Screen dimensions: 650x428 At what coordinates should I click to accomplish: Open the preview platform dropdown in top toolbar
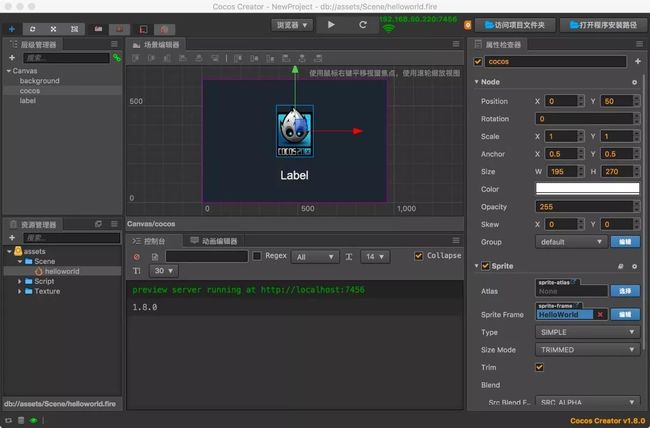pyautogui.click(x=292, y=25)
